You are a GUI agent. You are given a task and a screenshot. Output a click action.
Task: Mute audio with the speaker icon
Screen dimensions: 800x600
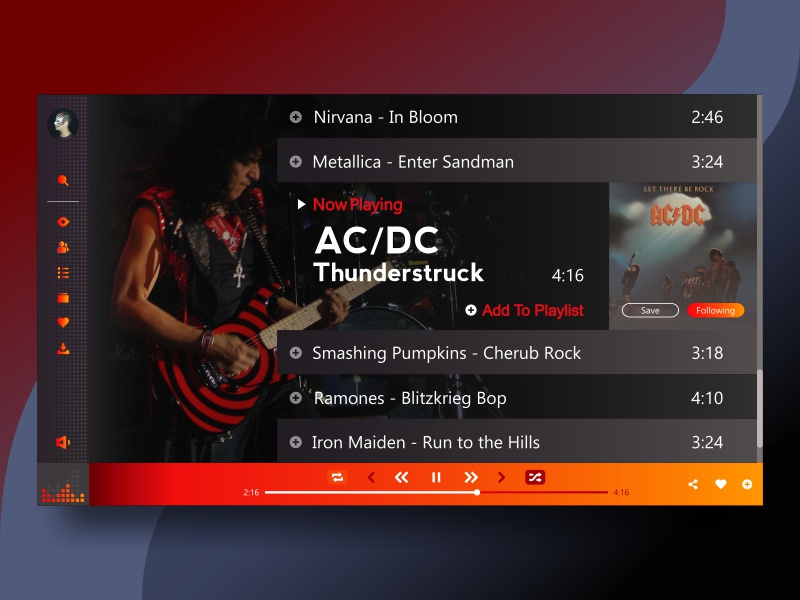[63, 442]
